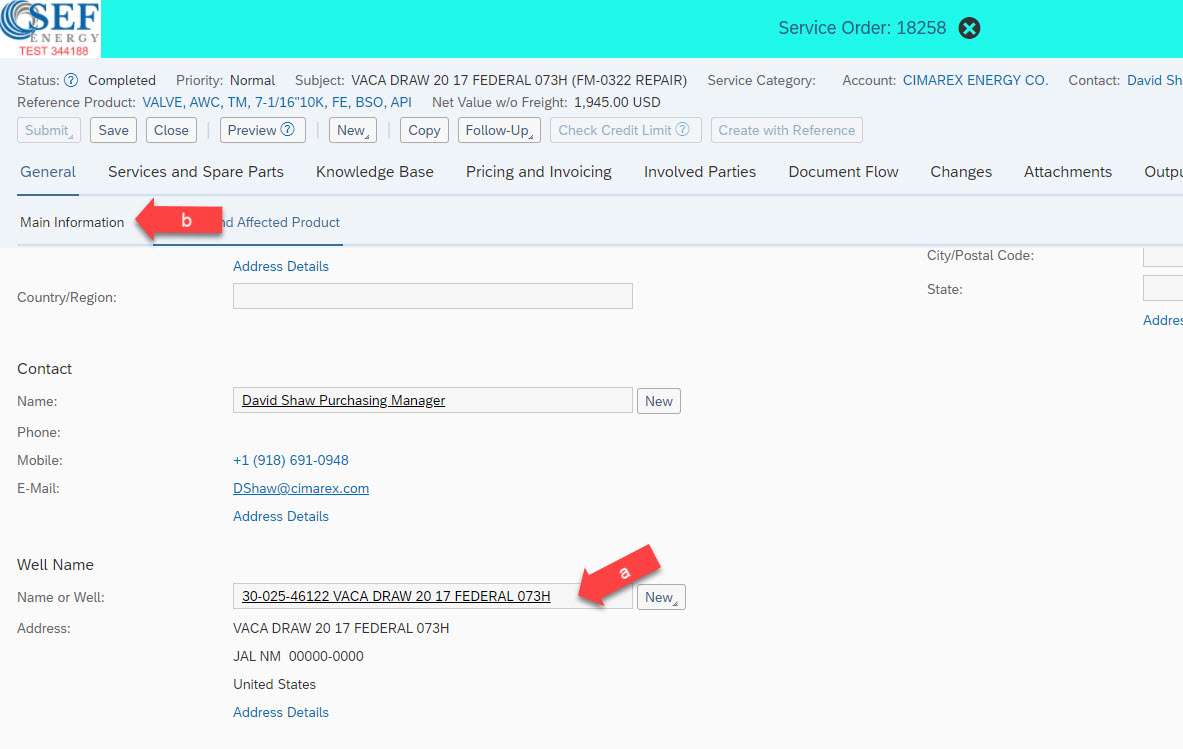
Task: Open Address Details under Contact E-Mail
Action: 281,516
